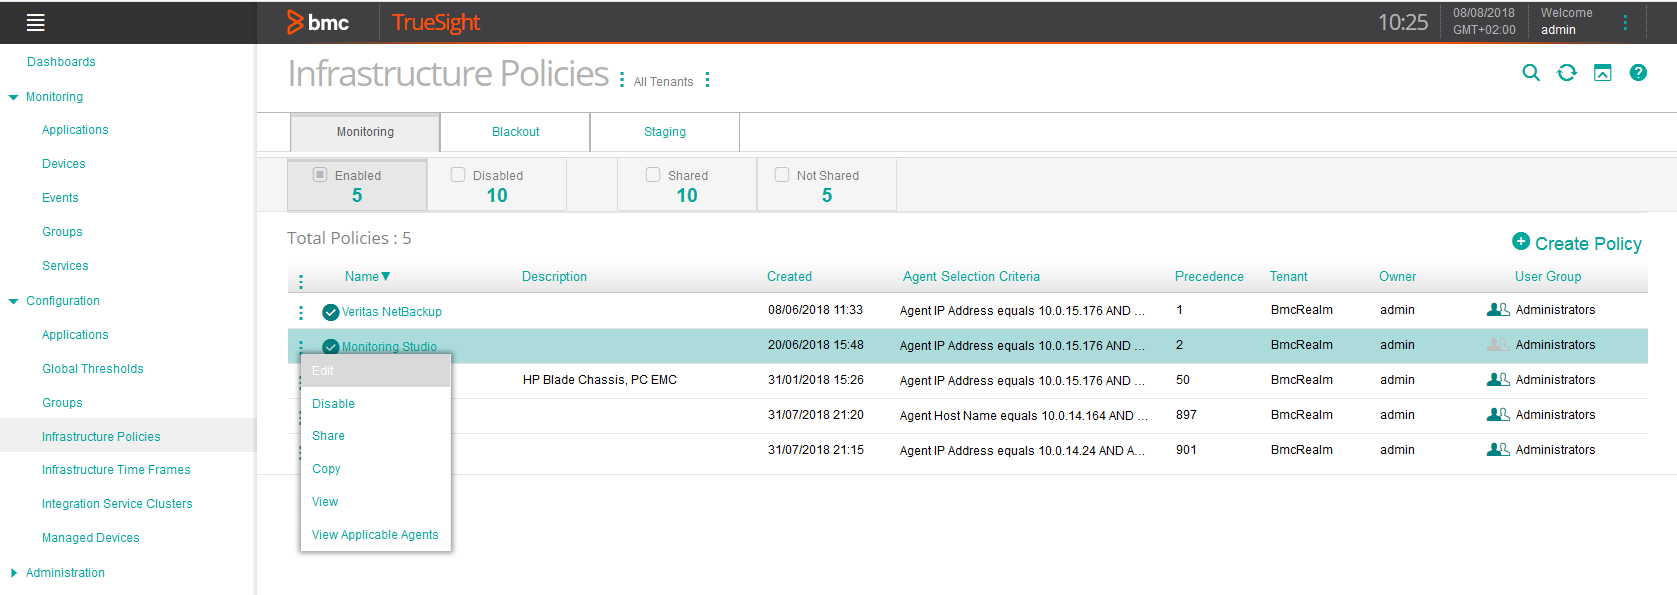Click 'Agent Host Name equals 10.0.14.164 AND' cell
Viewport: 1677px width, 595px height.
[1023, 416]
